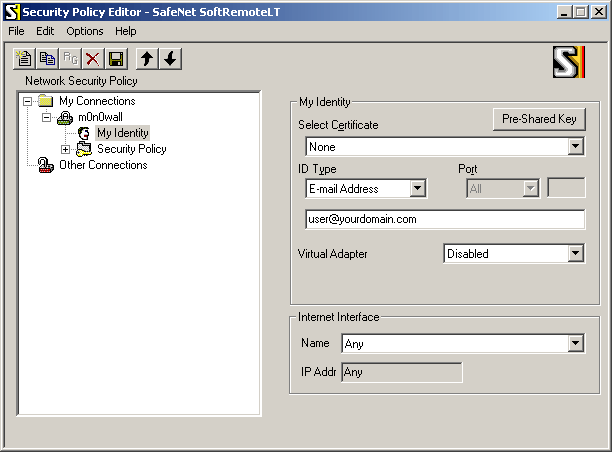Open the File menu

pyautogui.click(x=16, y=31)
